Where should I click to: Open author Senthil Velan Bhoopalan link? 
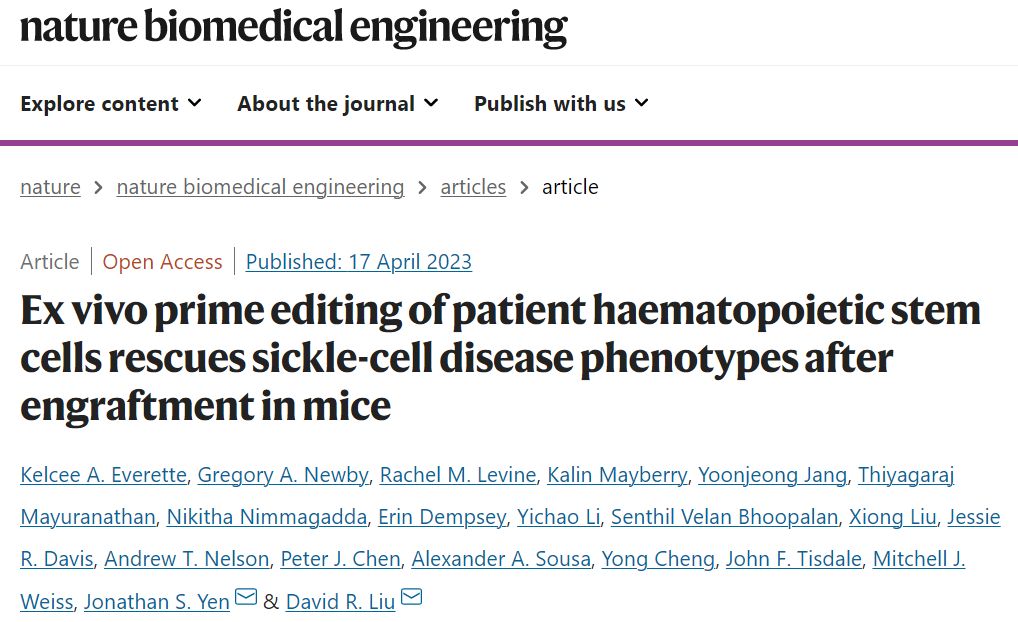724,517
